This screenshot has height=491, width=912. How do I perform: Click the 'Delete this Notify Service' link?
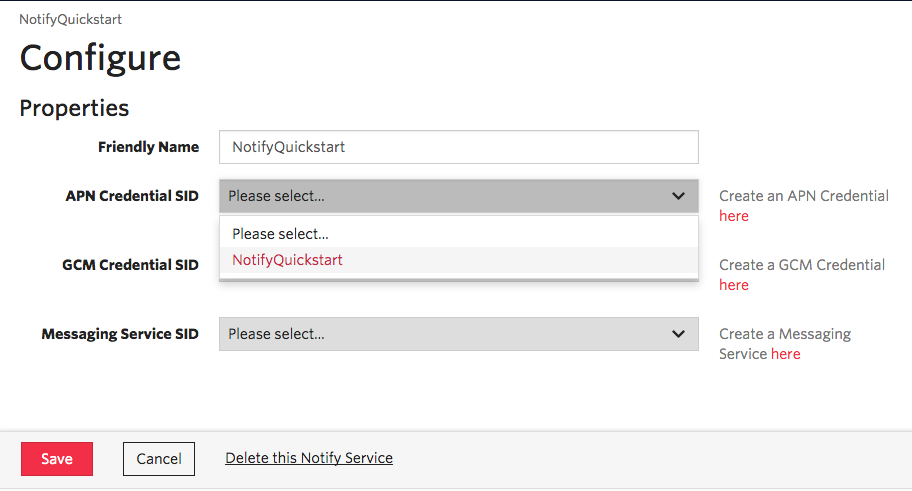coord(309,458)
